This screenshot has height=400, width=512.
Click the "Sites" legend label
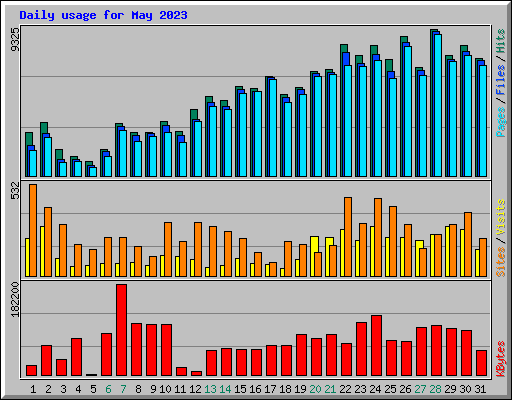[x=501, y=262]
